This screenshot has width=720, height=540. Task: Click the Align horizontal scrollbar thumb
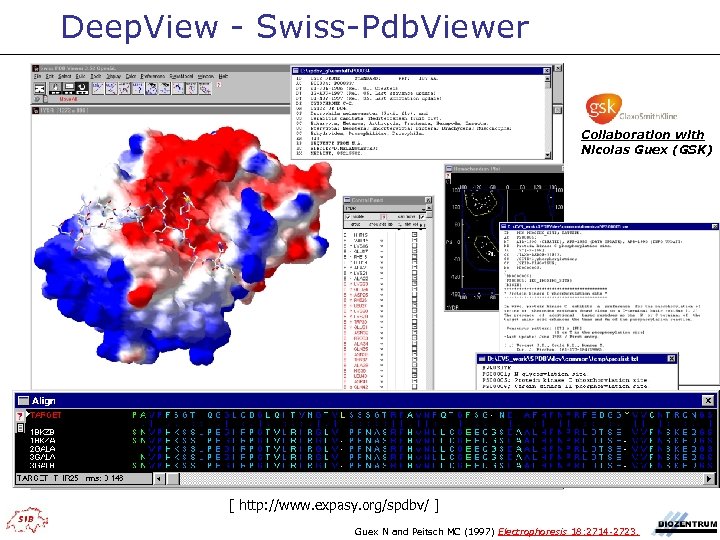pos(173,478)
